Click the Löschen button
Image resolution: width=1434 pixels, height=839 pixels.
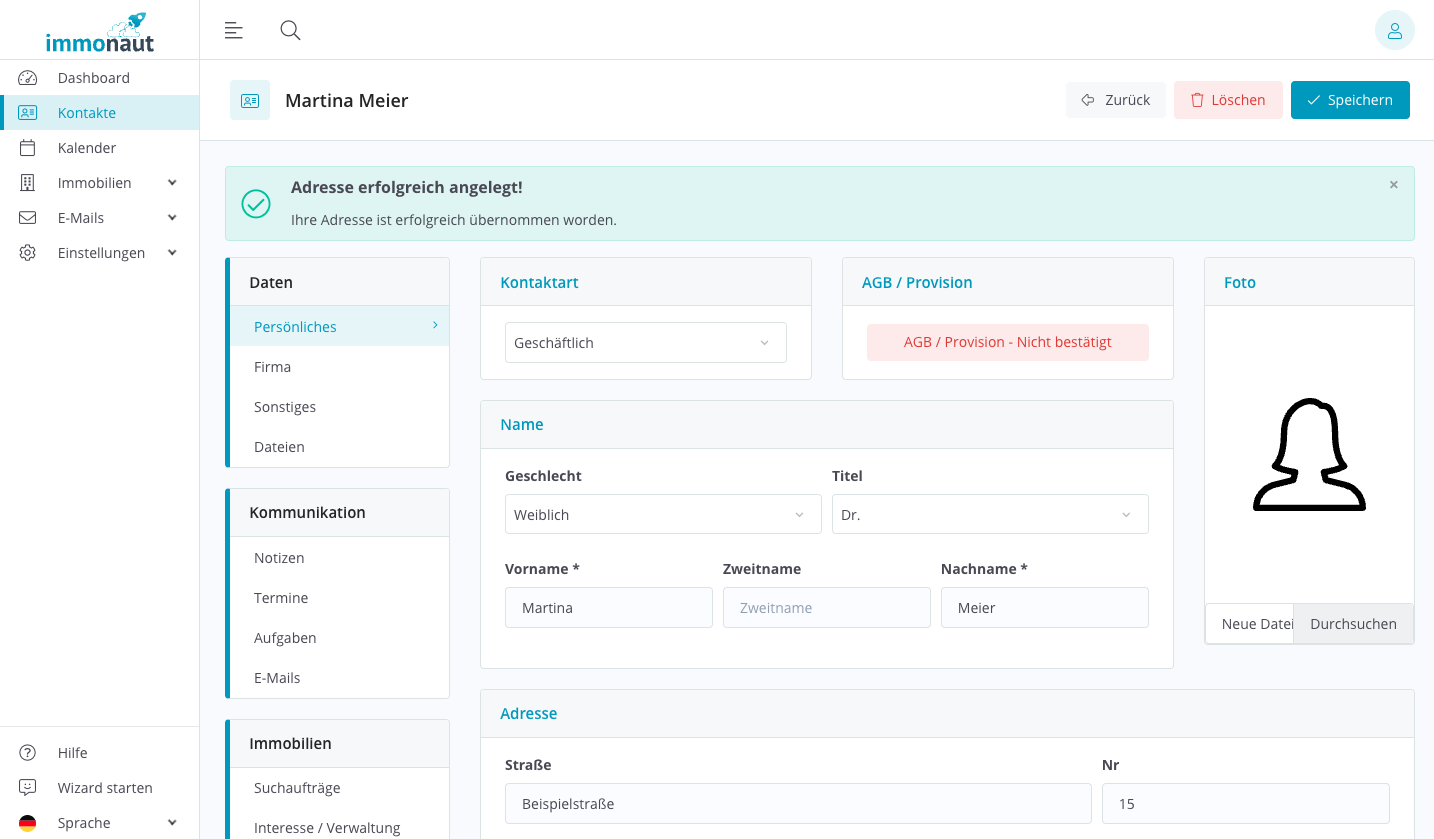(1227, 100)
